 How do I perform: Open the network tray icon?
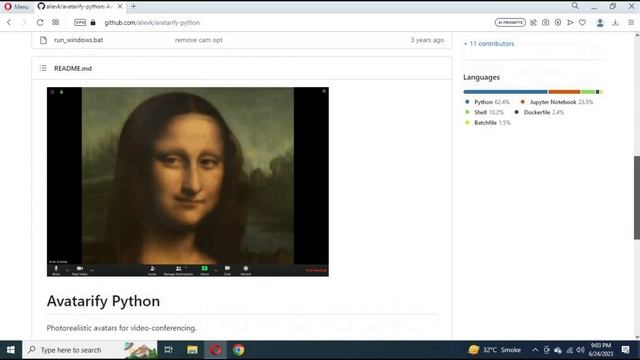tap(569, 350)
